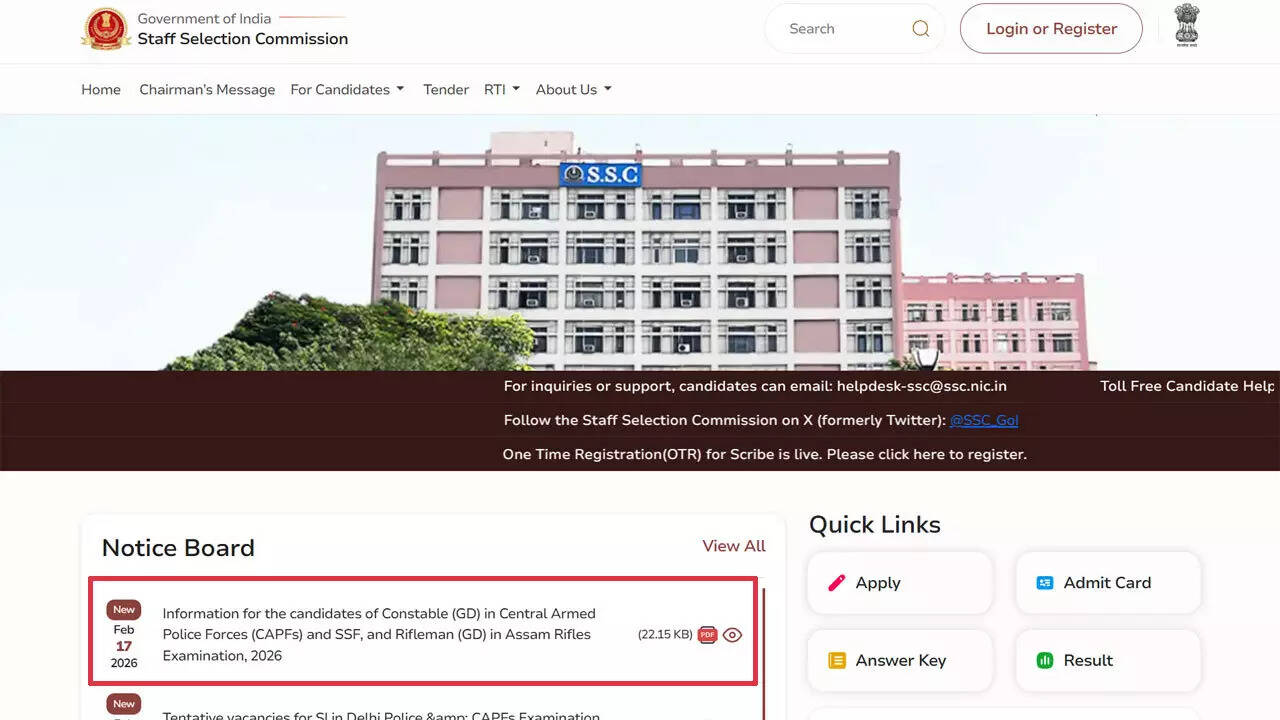Click the eye preview icon beside the PDF
The height and width of the screenshot is (720, 1280).
click(732, 634)
